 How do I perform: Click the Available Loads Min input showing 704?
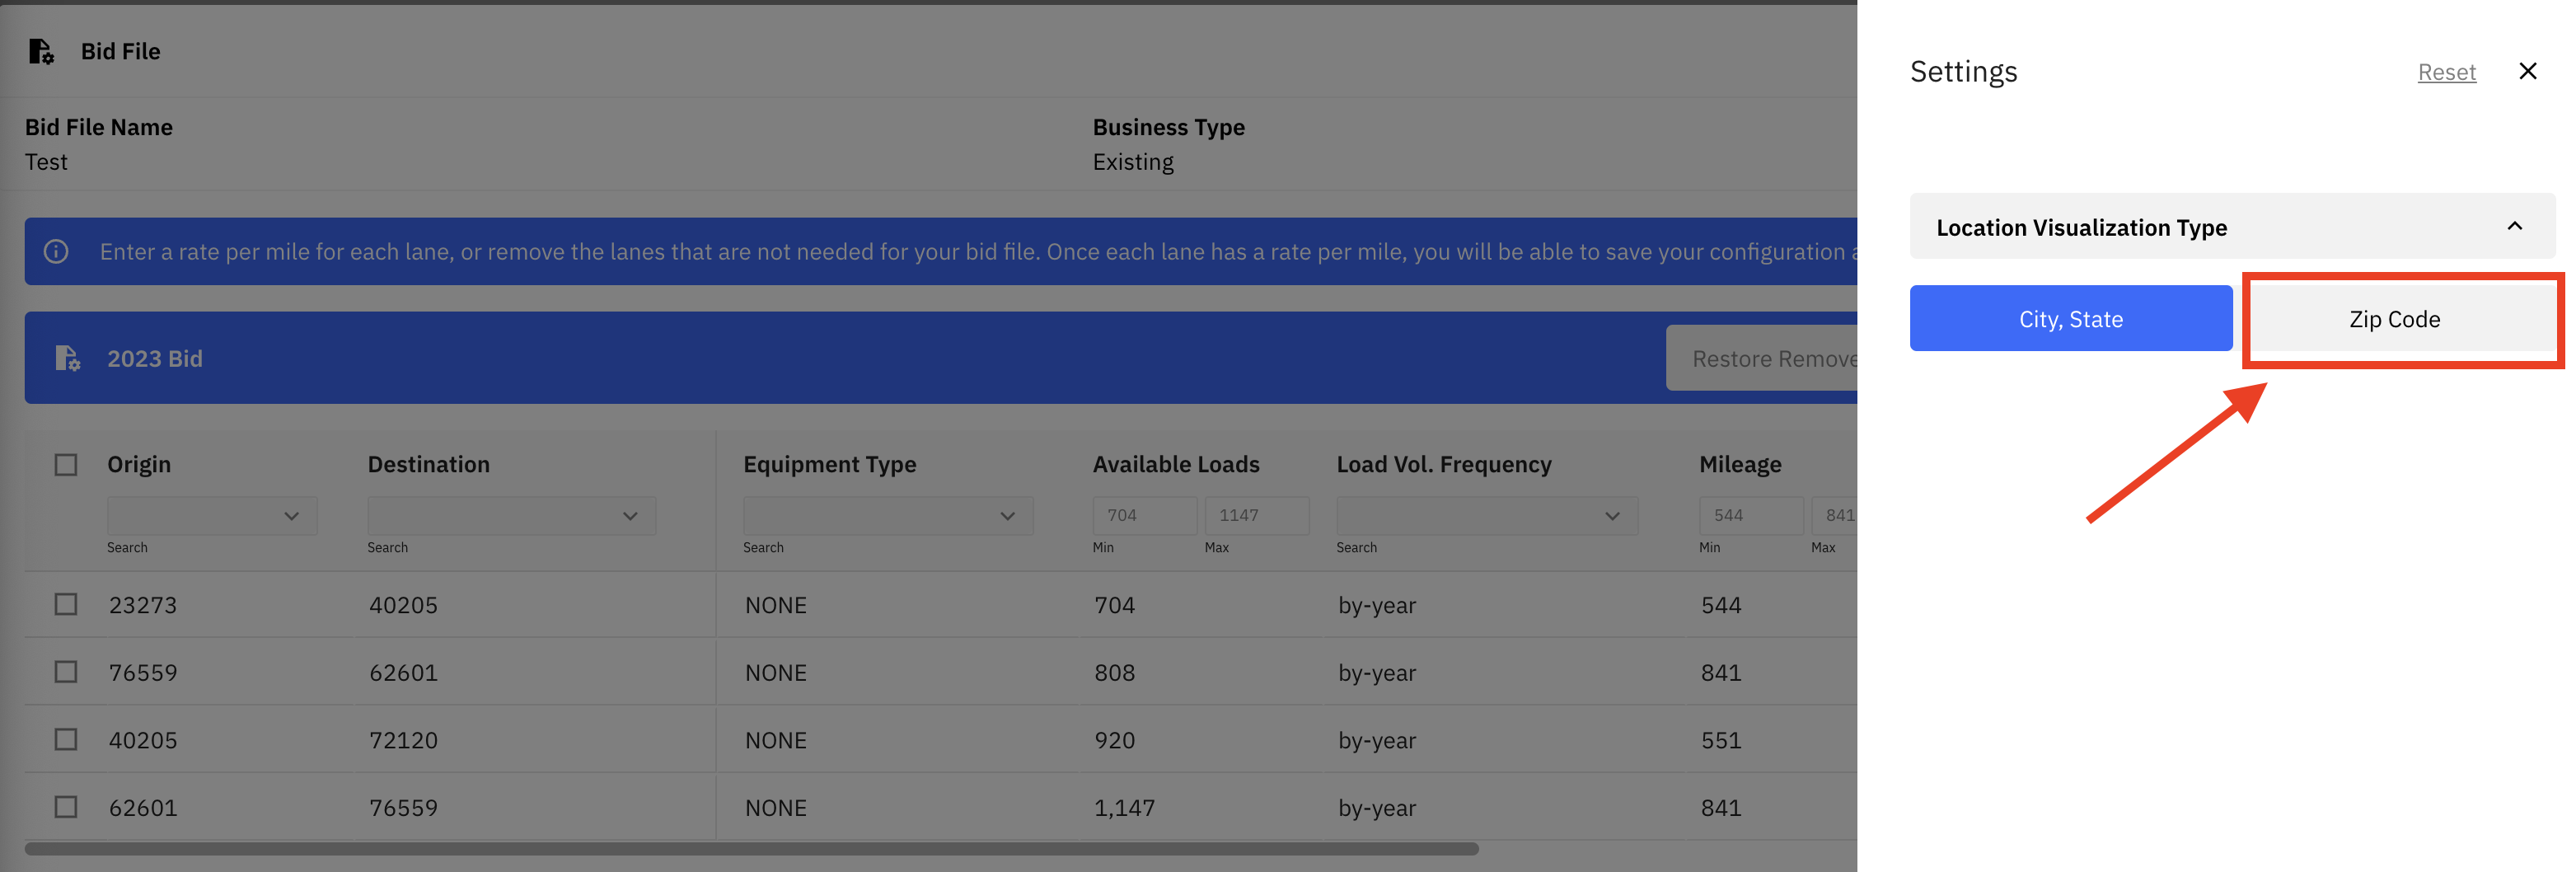coord(1145,515)
